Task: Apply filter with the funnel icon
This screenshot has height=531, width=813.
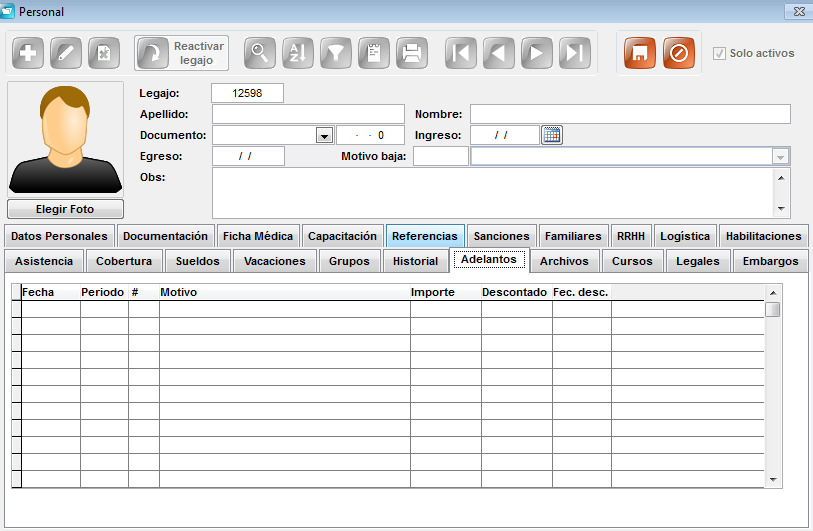Action: click(x=335, y=53)
